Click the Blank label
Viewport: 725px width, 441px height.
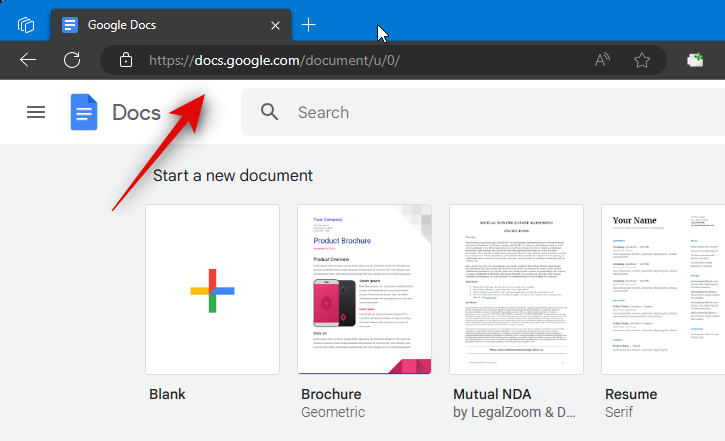tap(167, 394)
